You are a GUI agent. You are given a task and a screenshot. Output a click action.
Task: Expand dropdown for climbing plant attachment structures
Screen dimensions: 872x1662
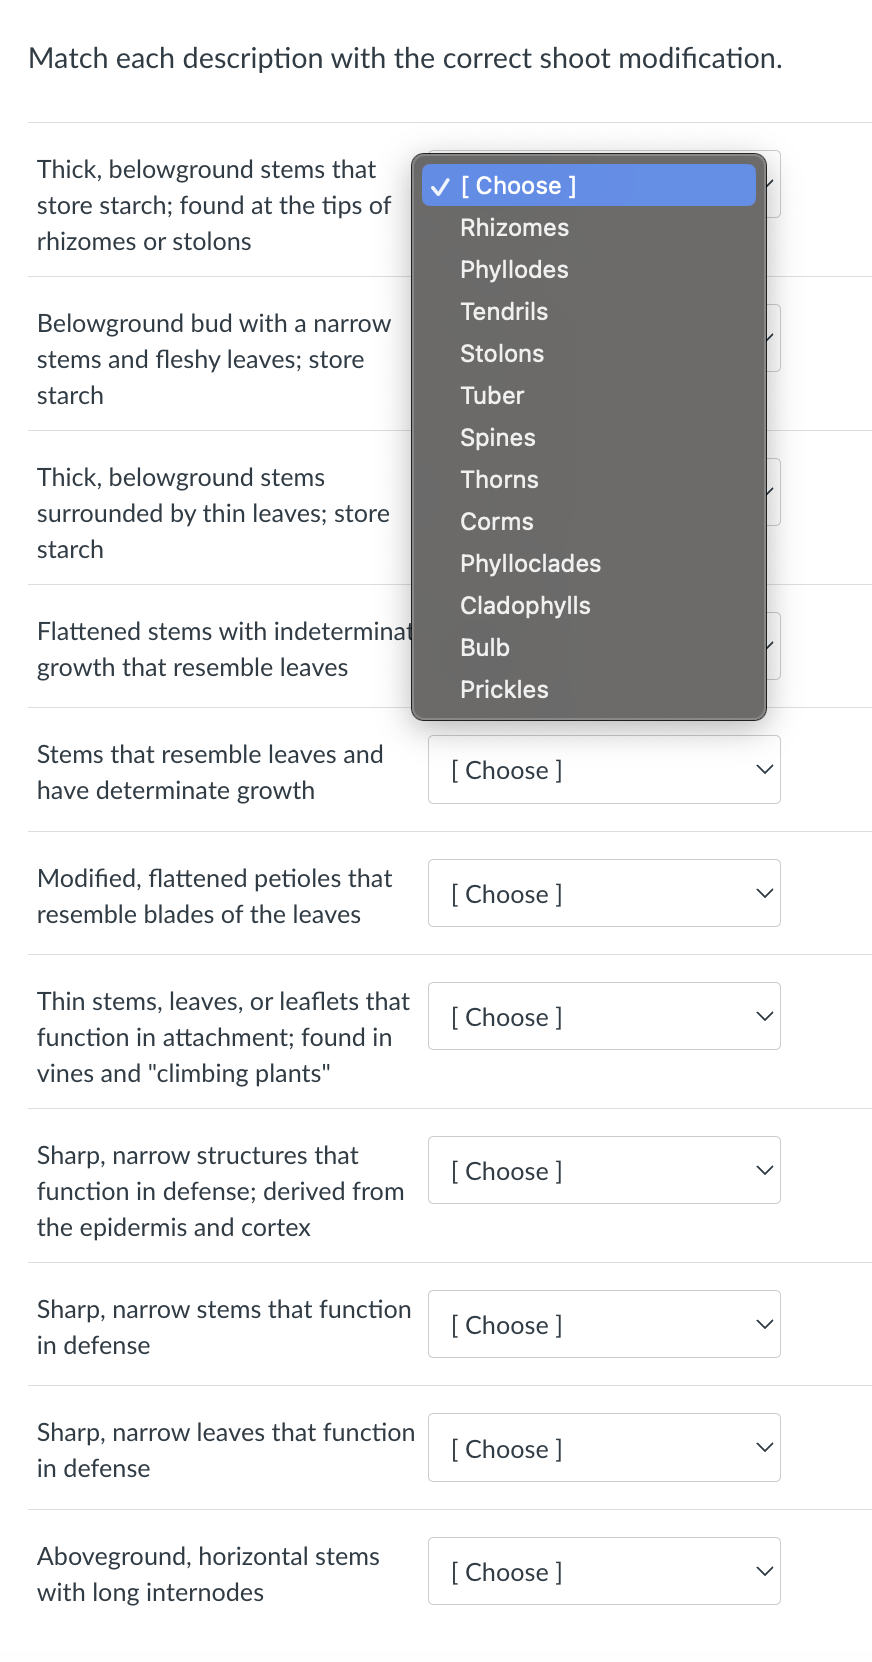(x=604, y=1016)
